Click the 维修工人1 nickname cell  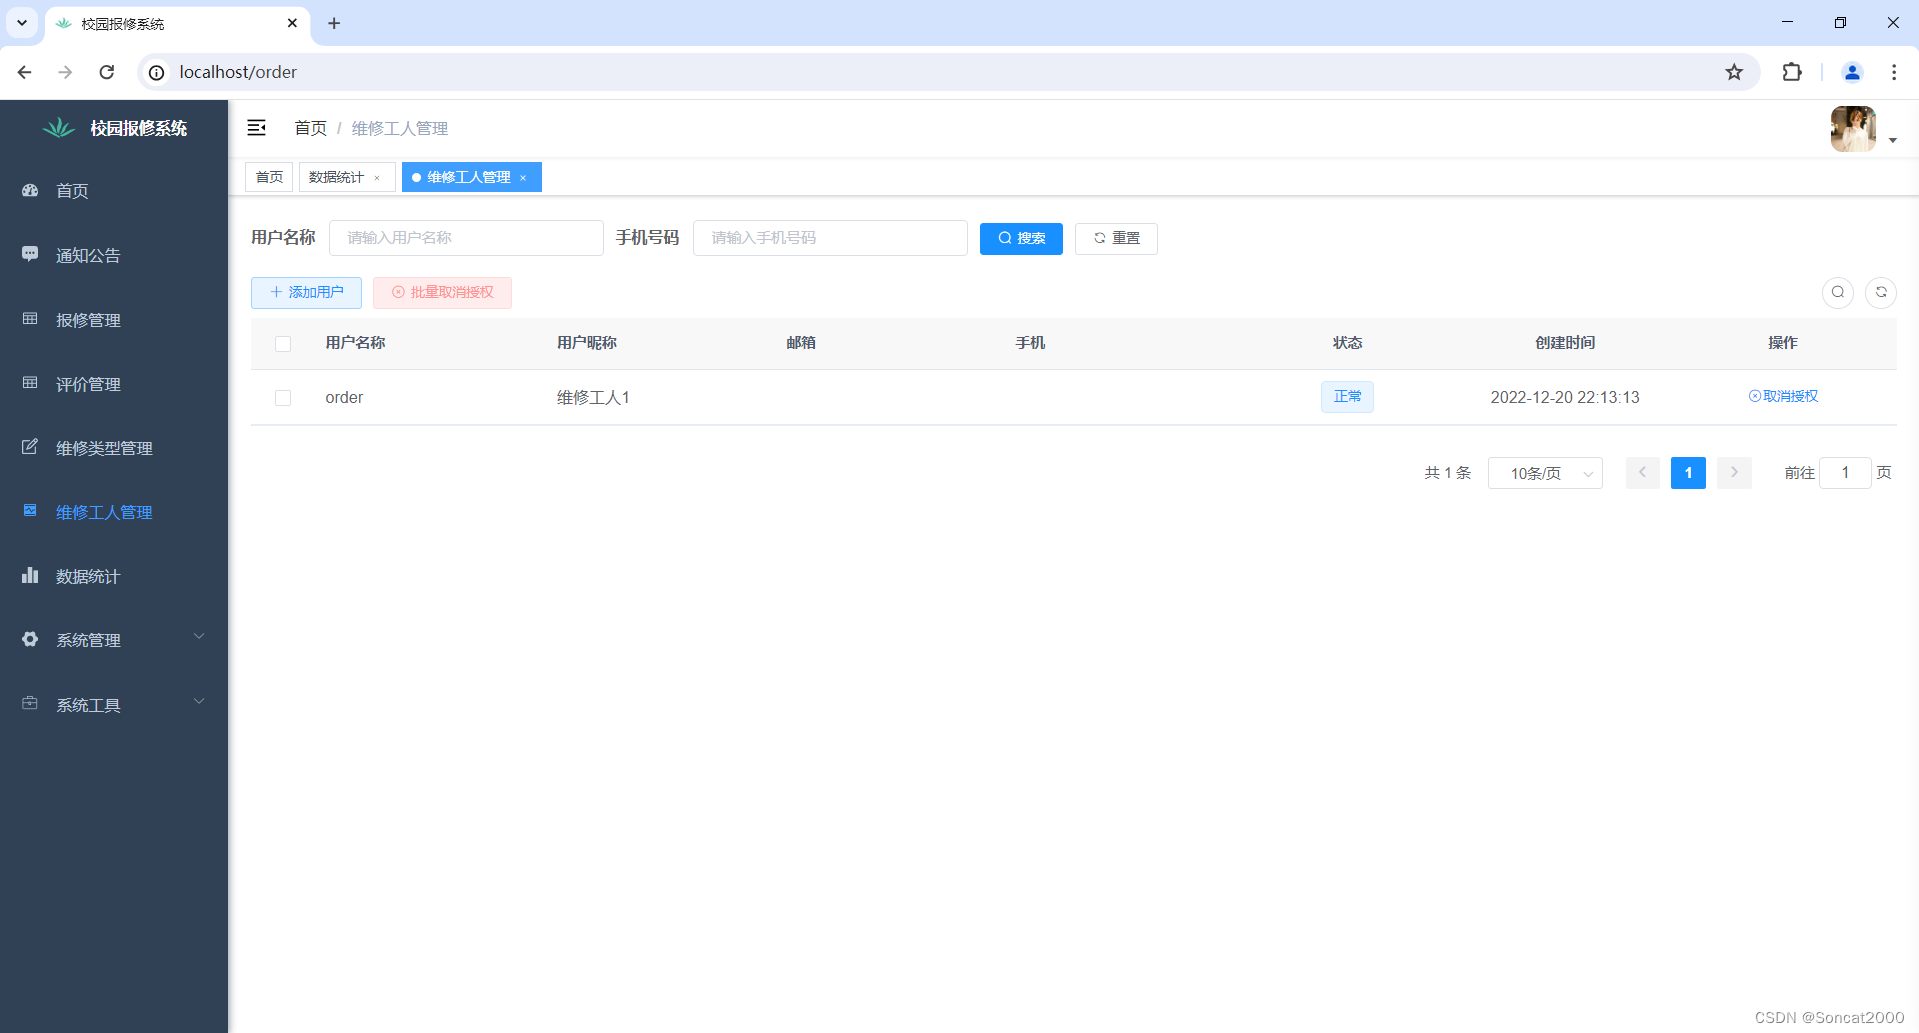[x=593, y=397]
